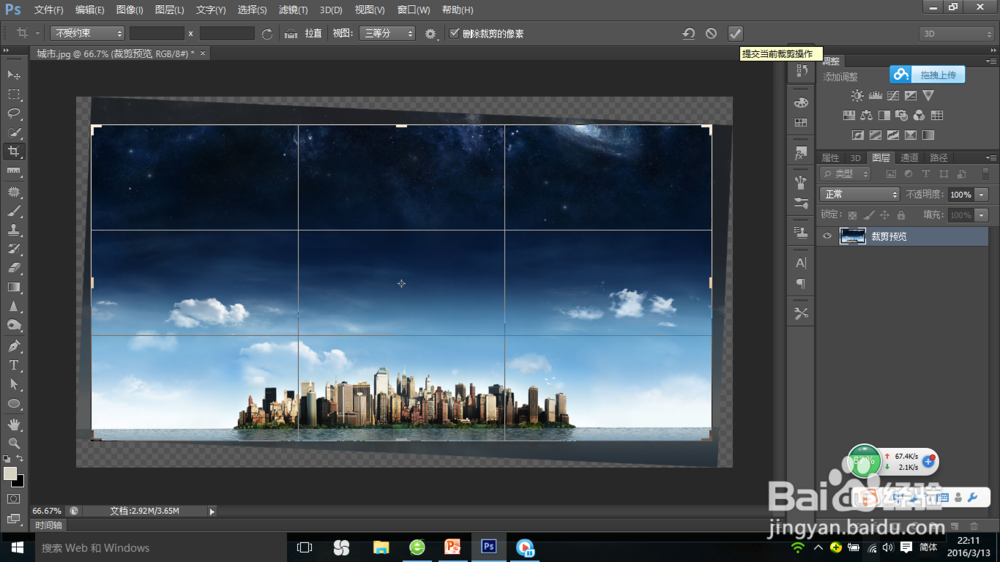Toggle pixel layer filter icon
The image size is (1000, 562).
891,174
